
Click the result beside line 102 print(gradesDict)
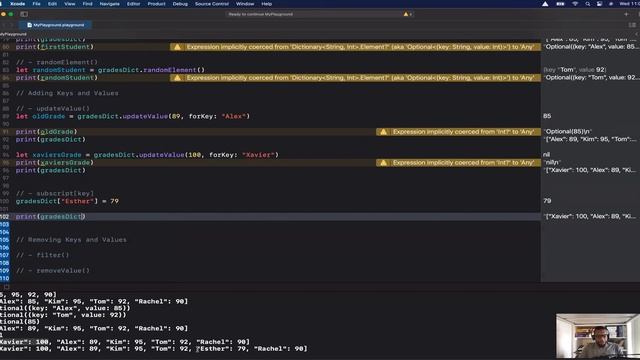pyautogui.click(x=590, y=216)
